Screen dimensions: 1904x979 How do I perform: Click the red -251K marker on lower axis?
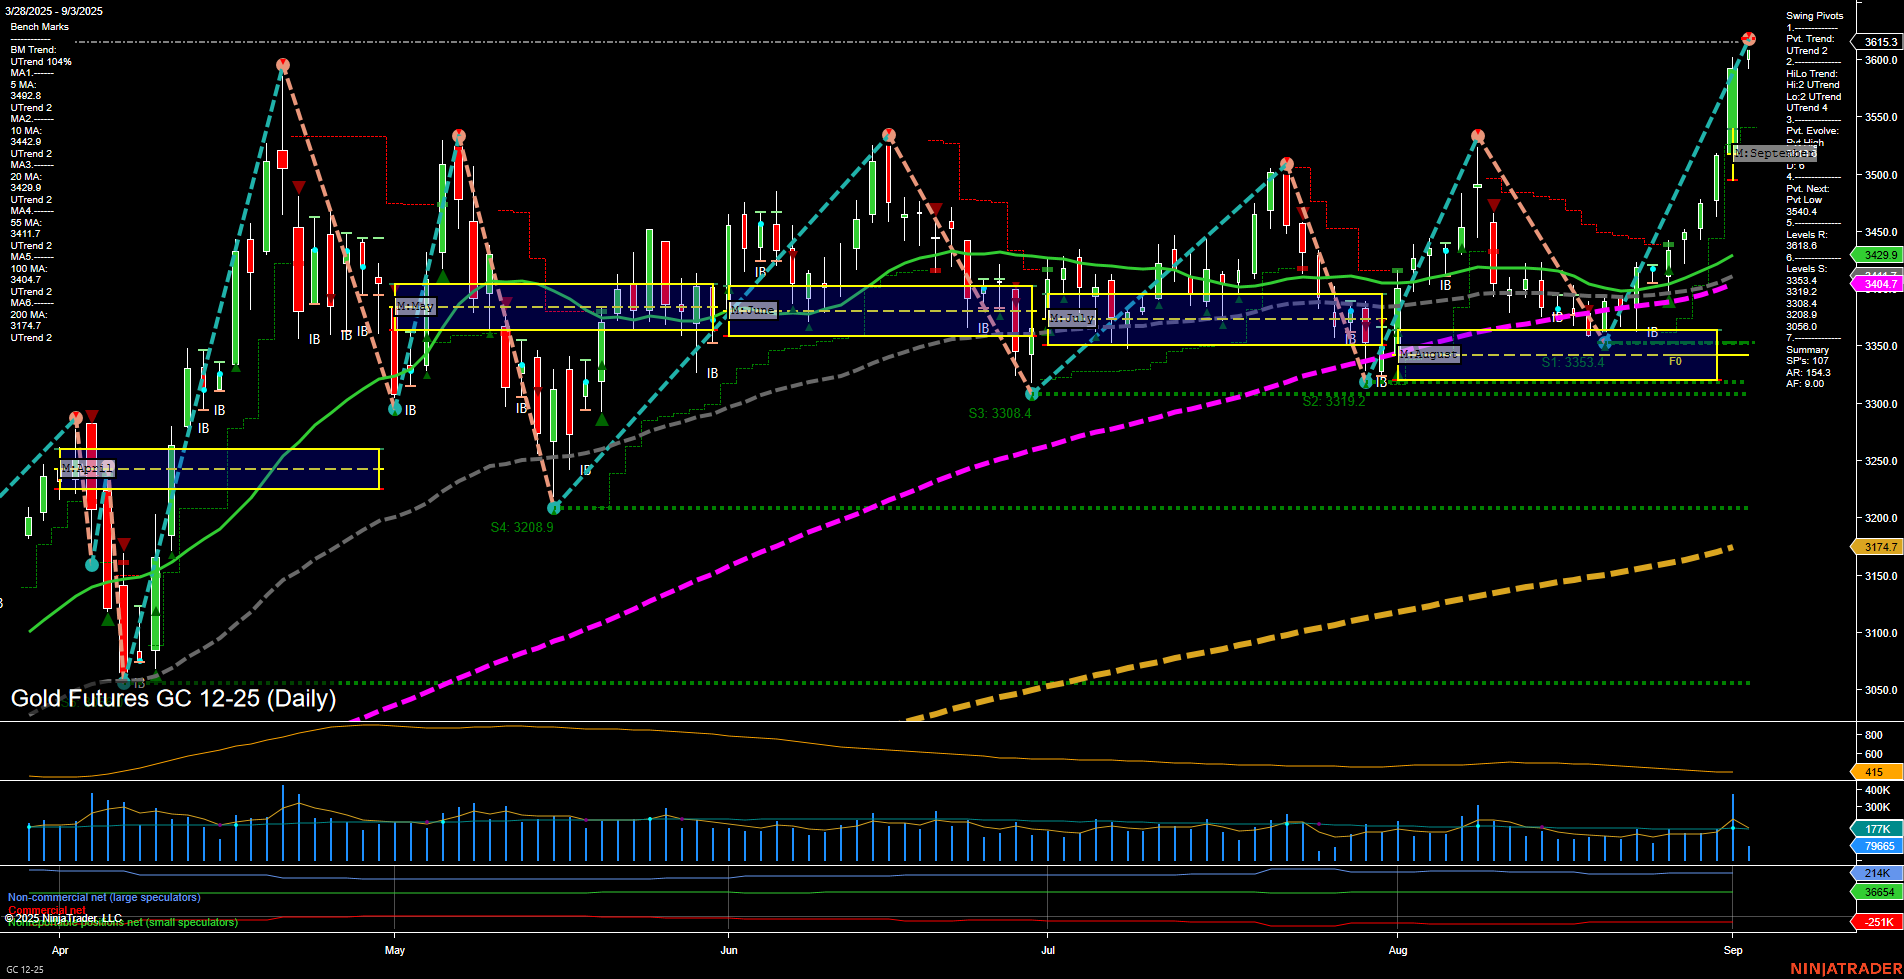point(1878,922)
